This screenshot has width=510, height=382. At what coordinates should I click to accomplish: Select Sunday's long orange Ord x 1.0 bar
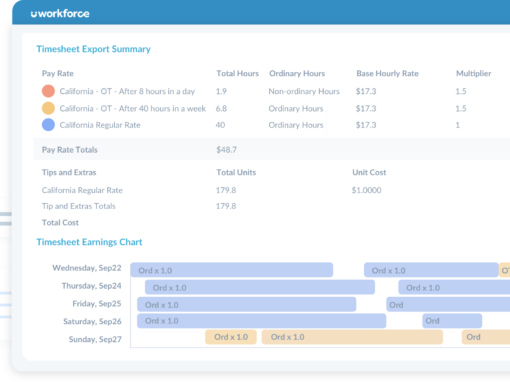point(352,337)
